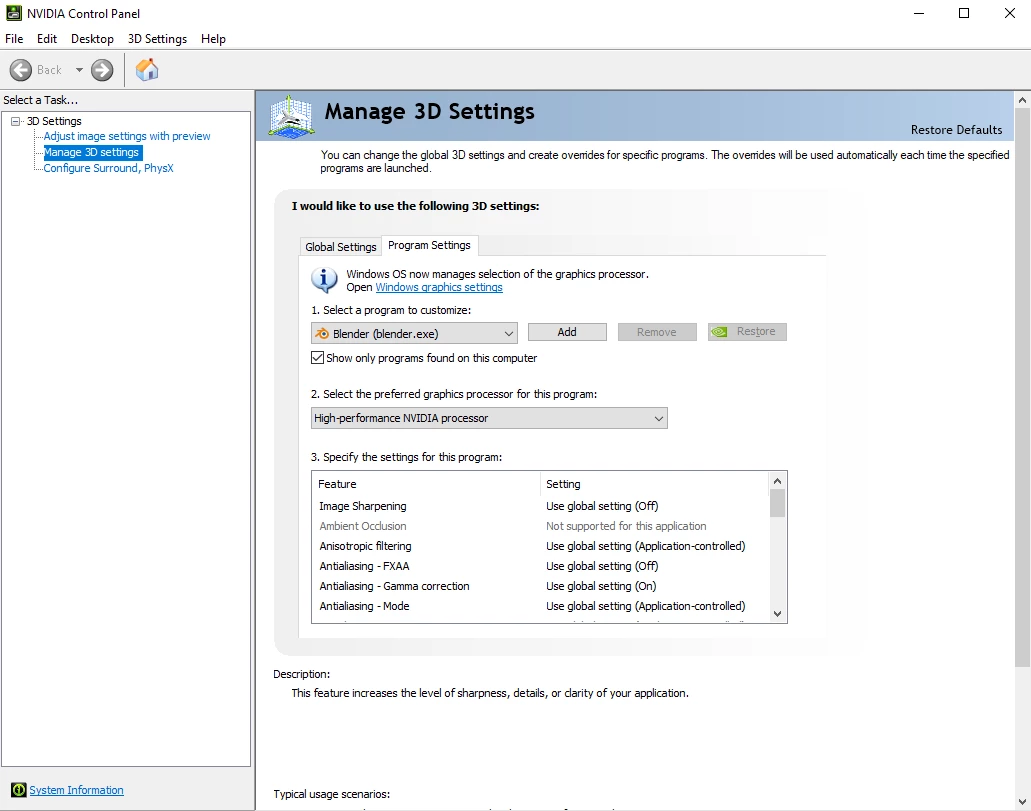Click the Back arrow icon
This screenshot has width=1031, height=811.
pos(20,70)
